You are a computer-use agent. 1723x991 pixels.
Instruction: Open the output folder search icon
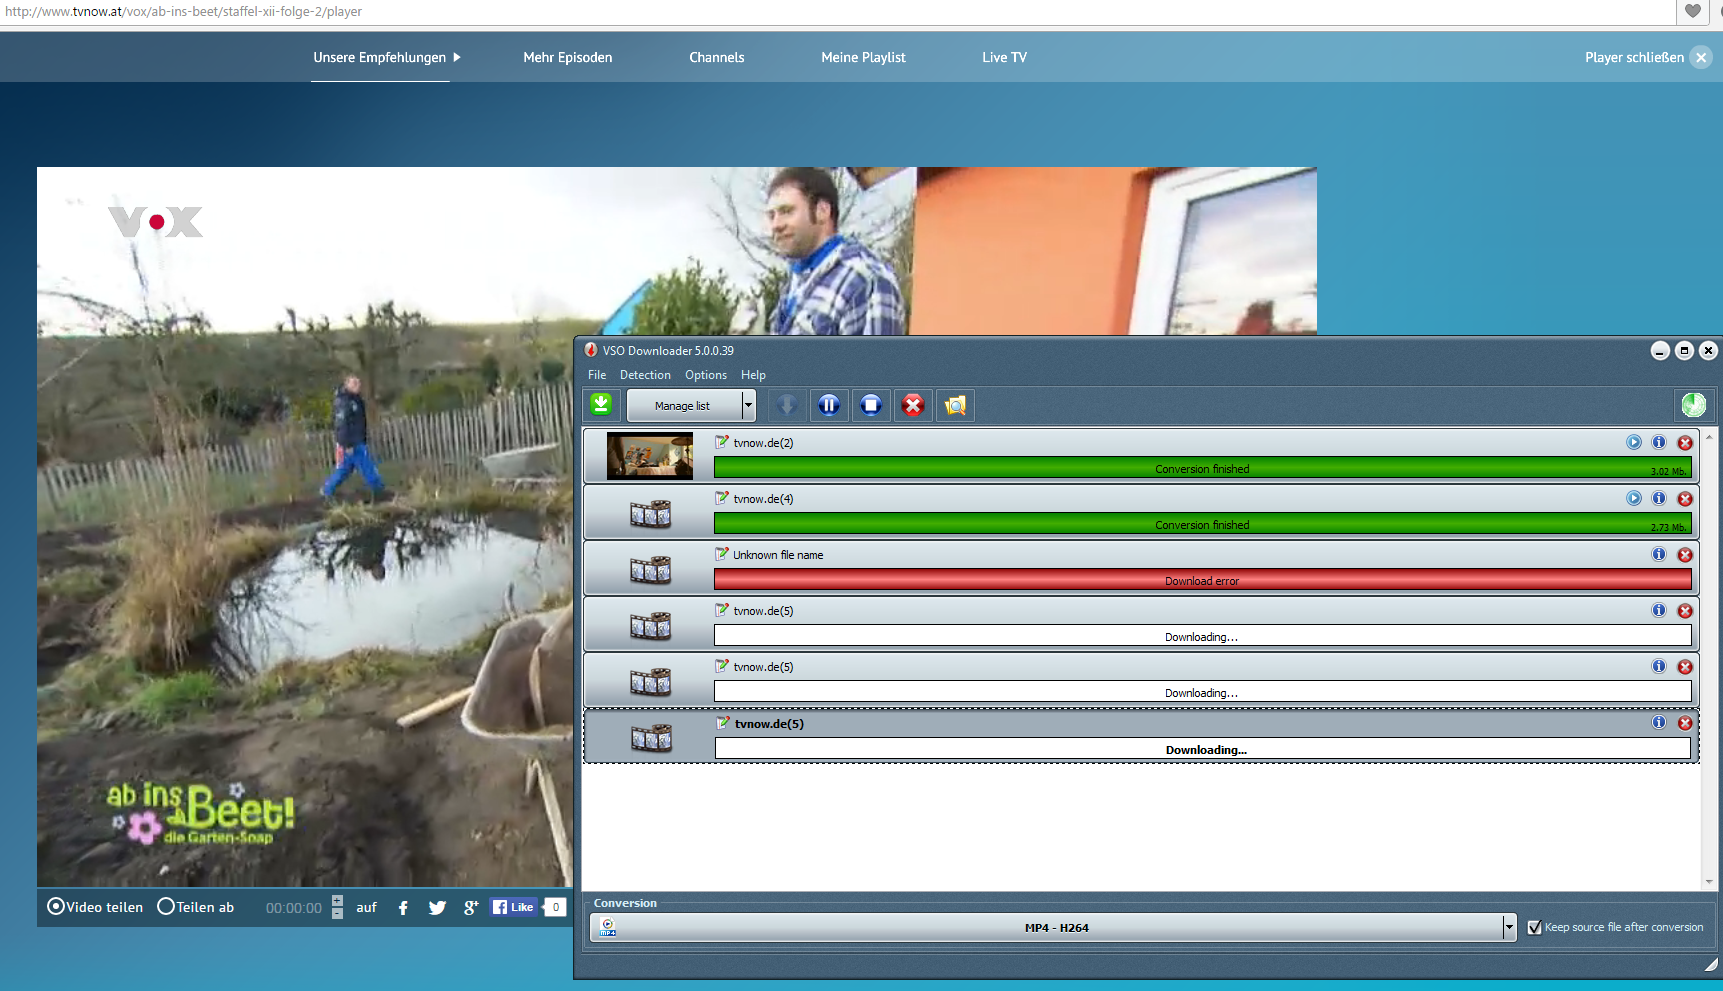(x=955, y=405)
